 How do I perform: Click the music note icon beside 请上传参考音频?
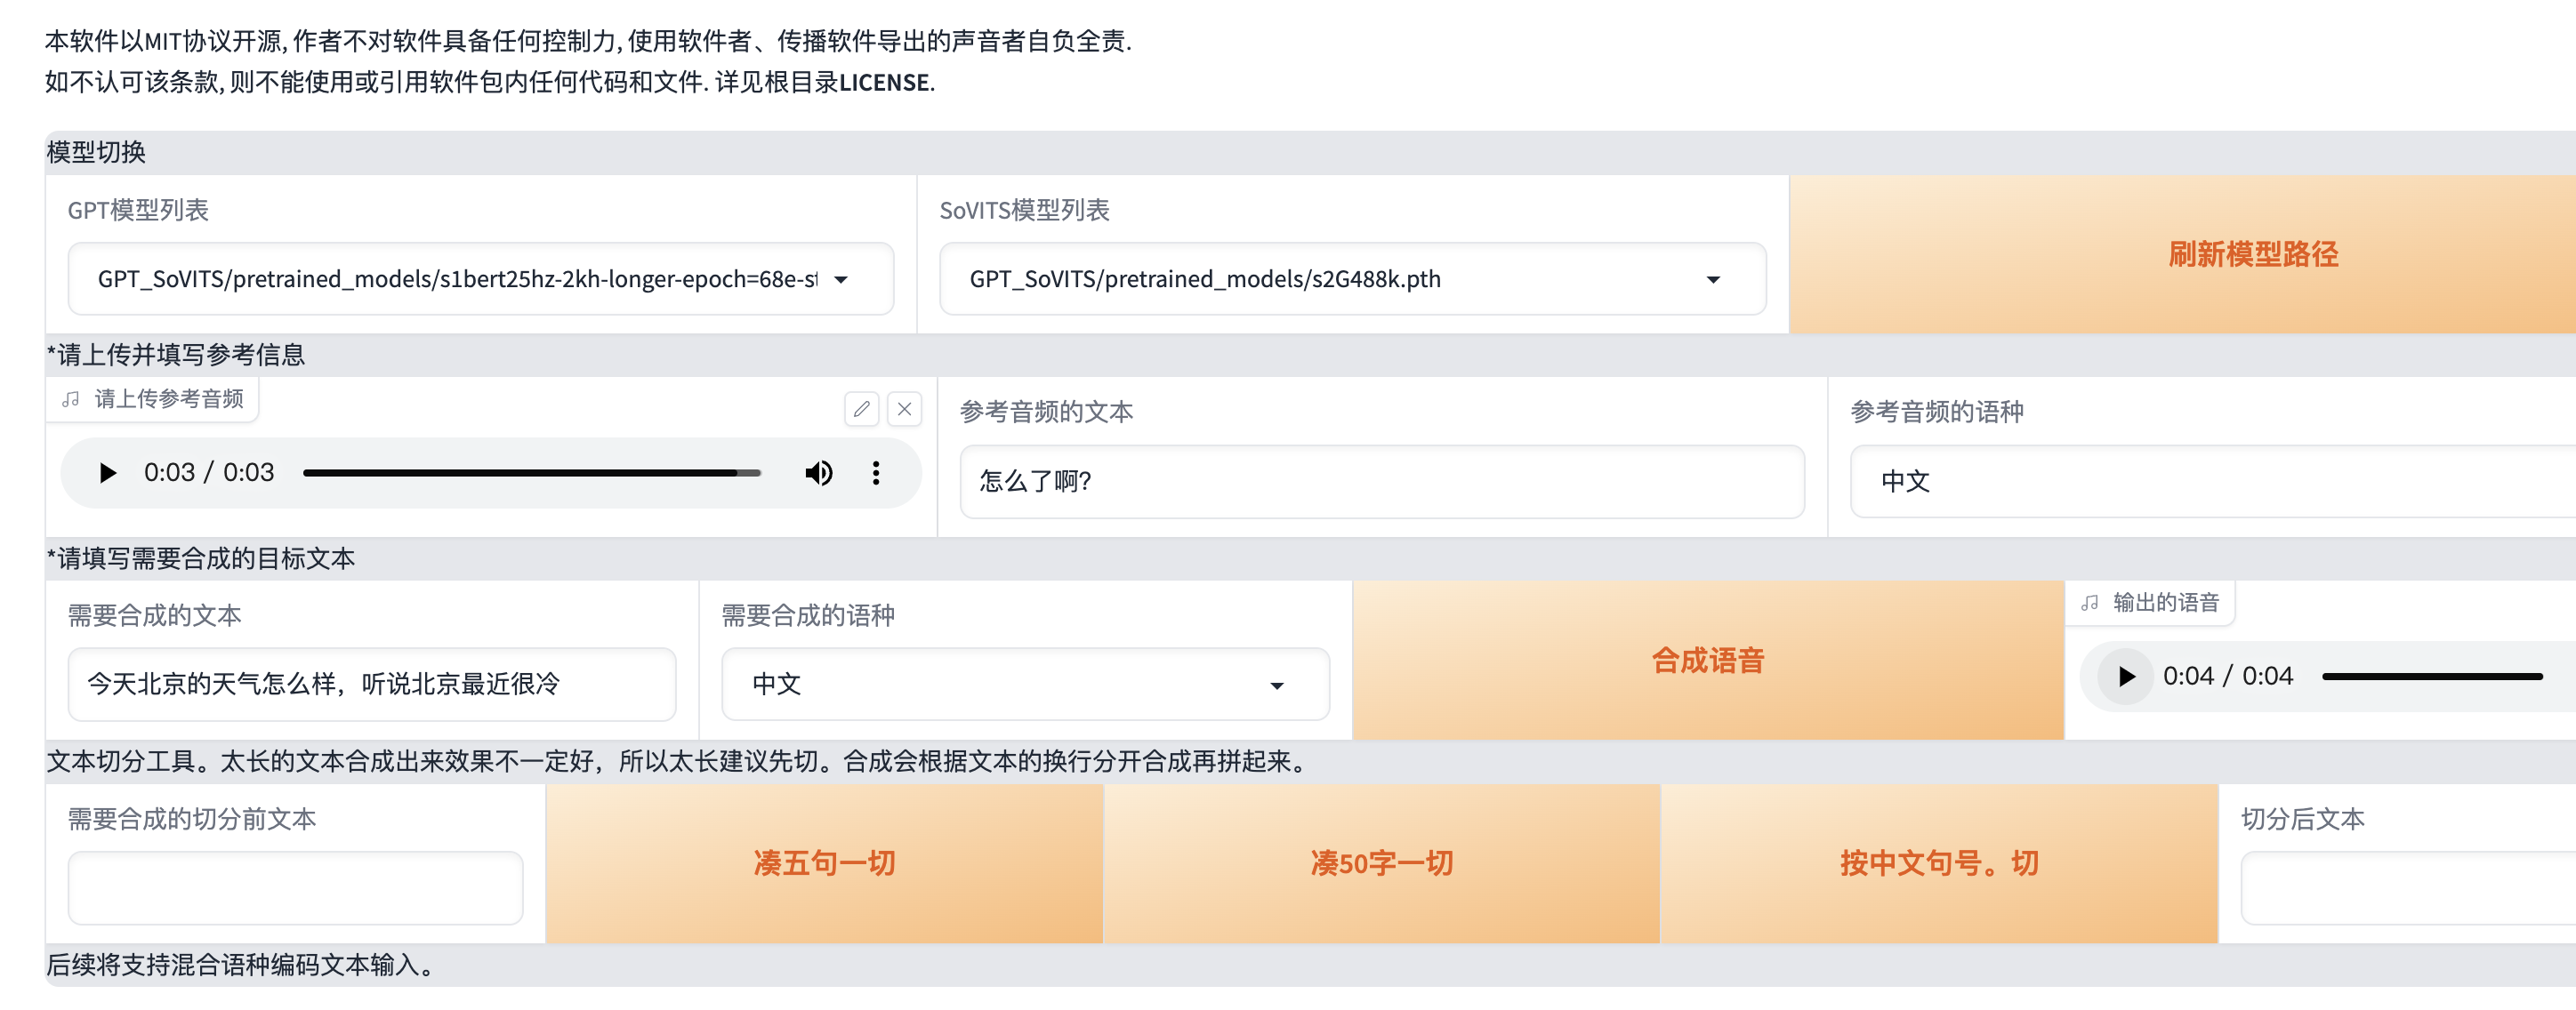click(x=71, y=399)
